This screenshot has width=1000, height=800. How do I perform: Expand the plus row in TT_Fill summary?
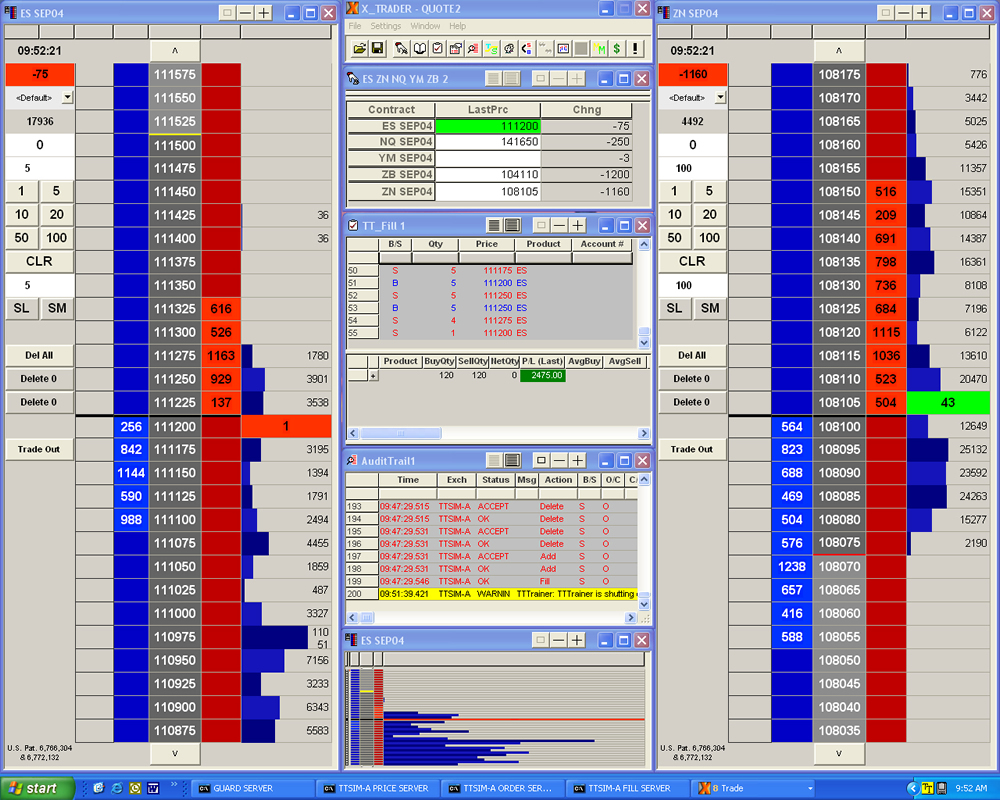click(x=374, y=376)
